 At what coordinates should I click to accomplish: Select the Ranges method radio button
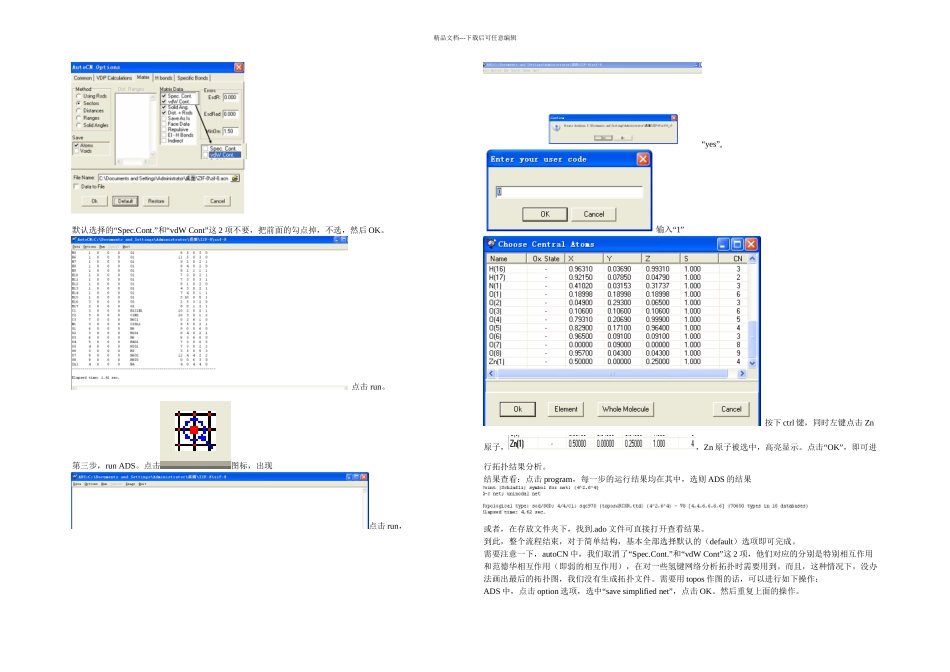(78, 118)
